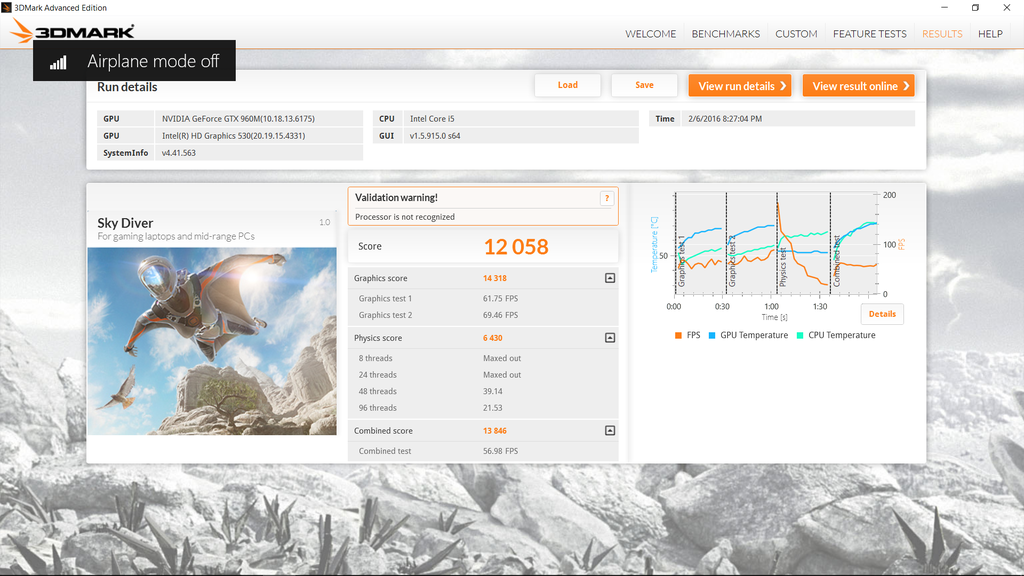Click the 3DMark app icon in title bar
1024x576 pixels.
[7, 7]
